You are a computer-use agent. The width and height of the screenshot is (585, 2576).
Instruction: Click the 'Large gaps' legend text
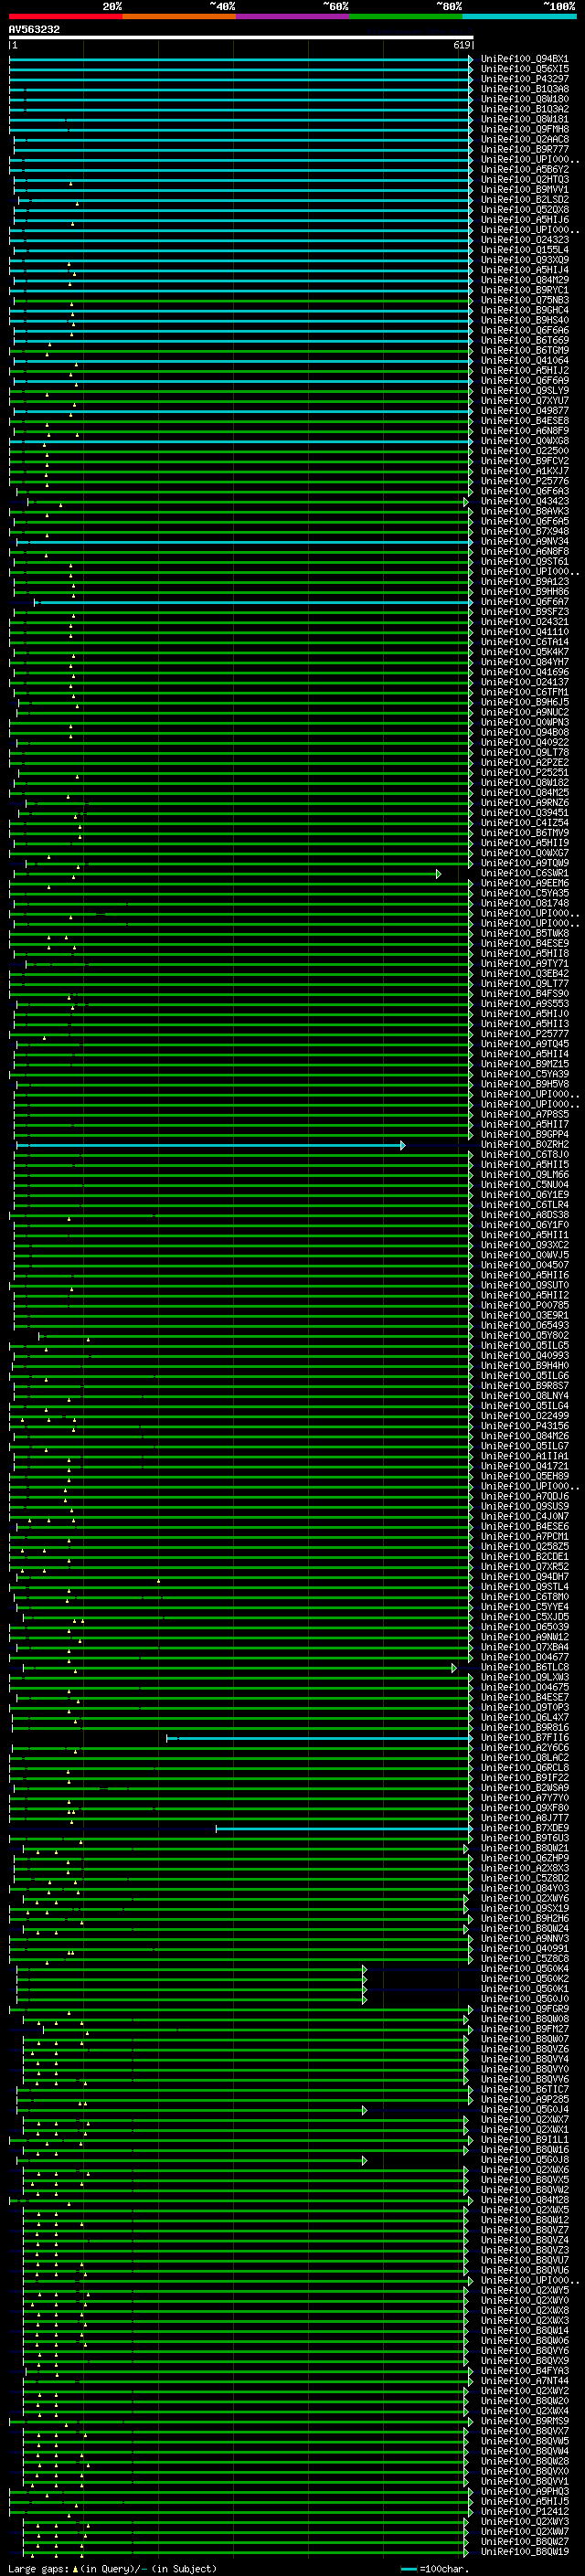tap(38, 2569)
